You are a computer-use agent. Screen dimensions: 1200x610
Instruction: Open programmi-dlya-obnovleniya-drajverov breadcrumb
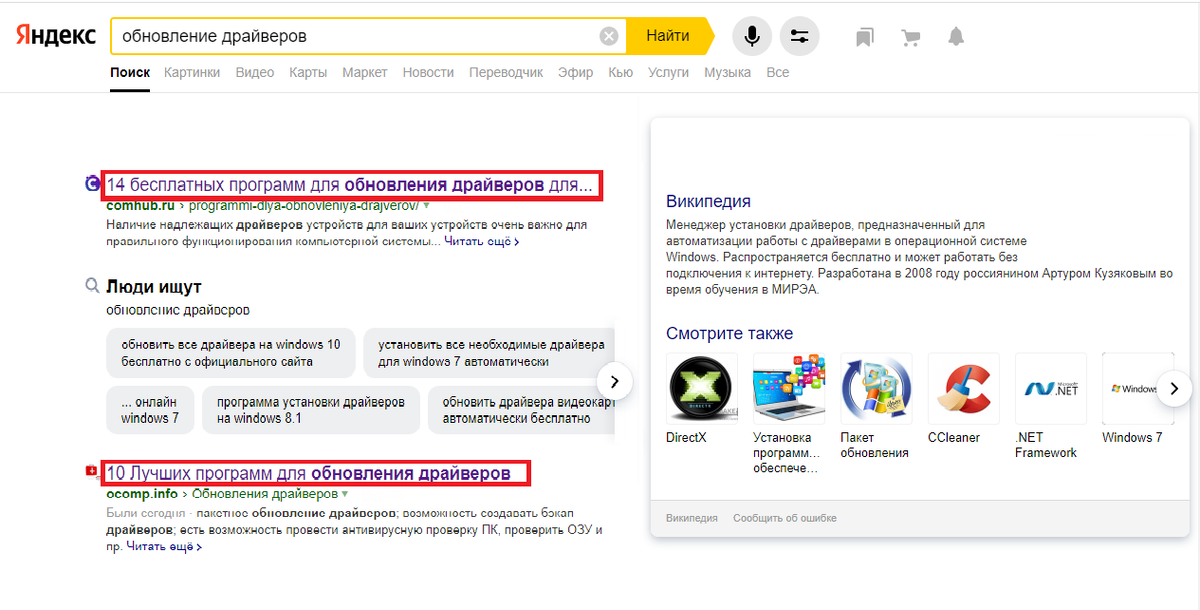point(304,205)
